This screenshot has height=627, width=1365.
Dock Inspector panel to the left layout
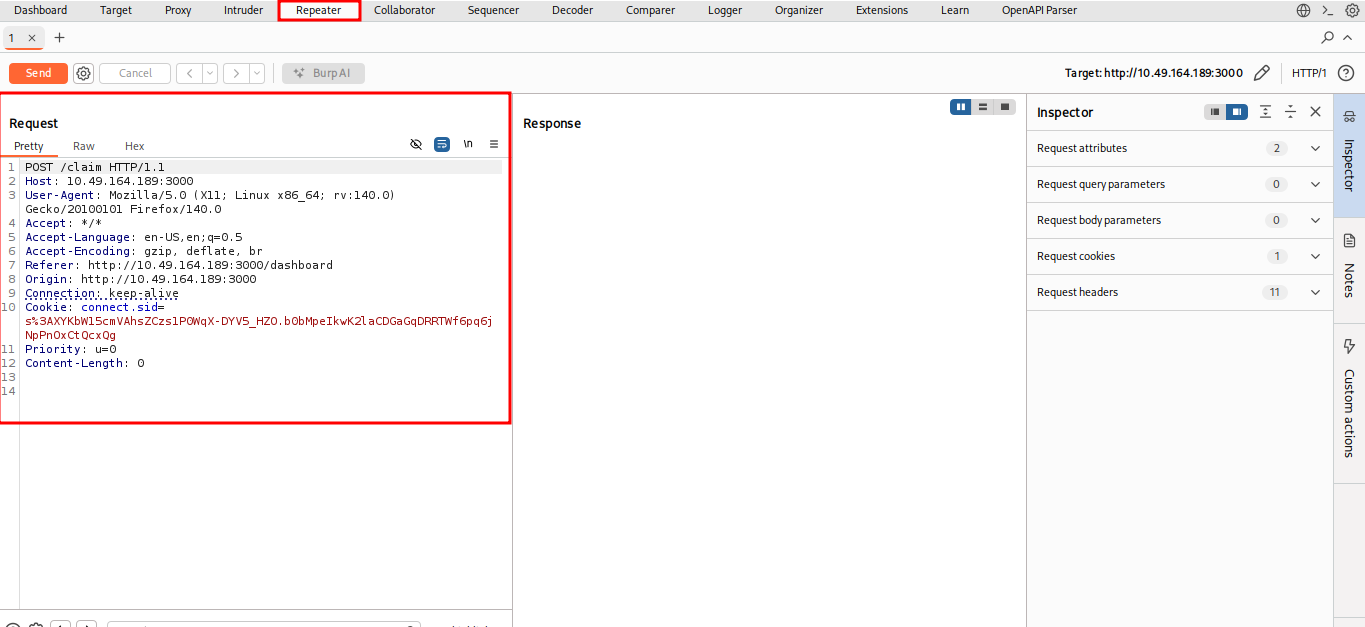pyautogui.click(x=1215, y=112)
